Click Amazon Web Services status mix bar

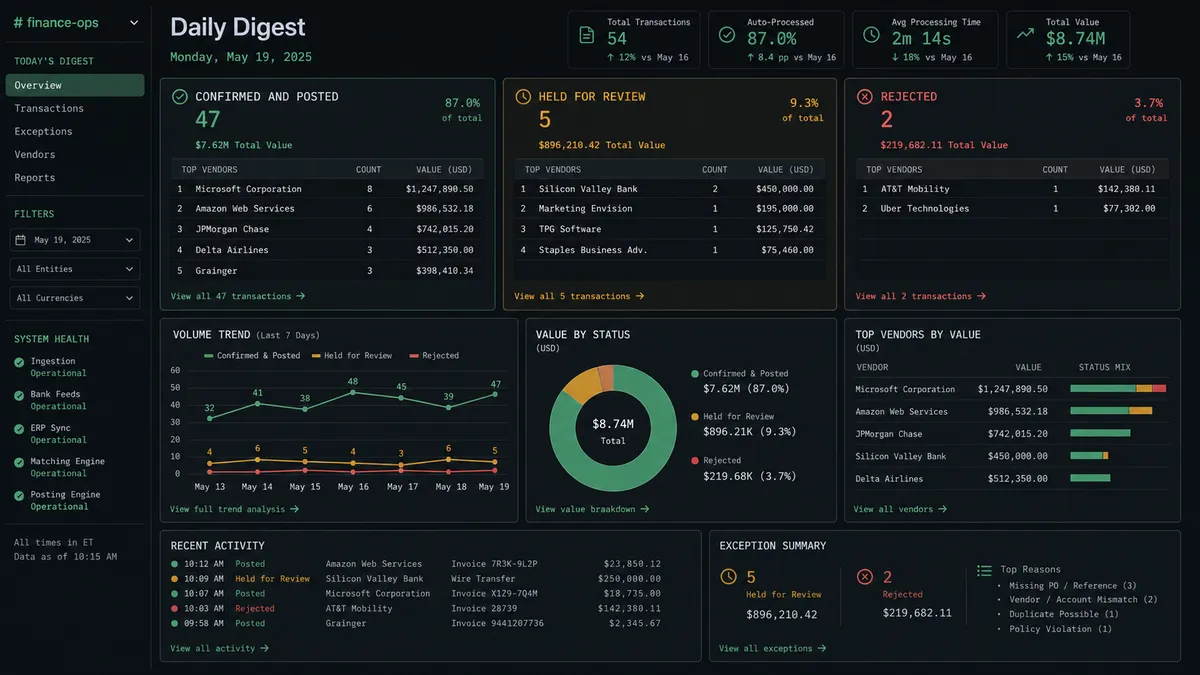tap(1111, 411)
